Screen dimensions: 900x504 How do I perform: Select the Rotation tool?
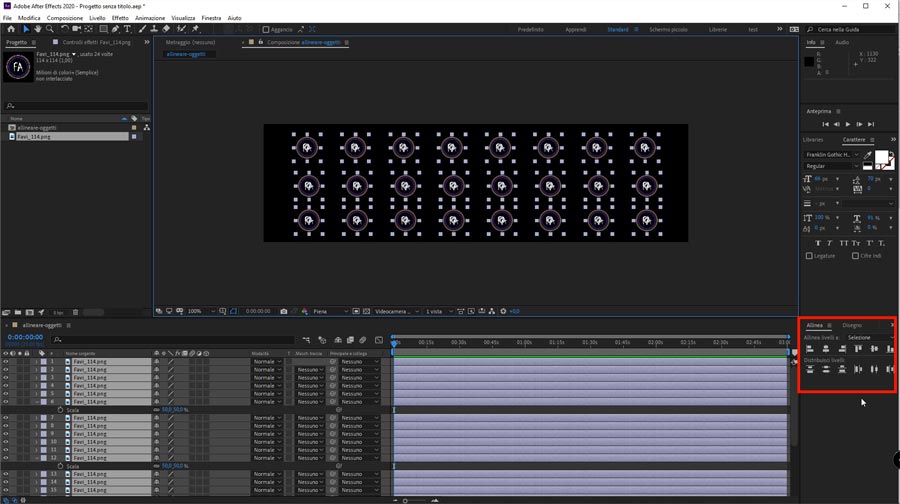click(64, 29)
